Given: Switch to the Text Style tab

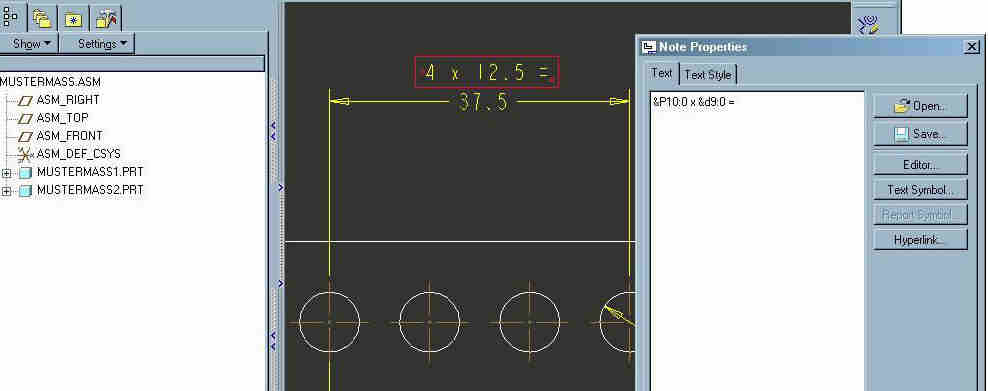Looking at the screenshot, I should click(x=708, y=74).
